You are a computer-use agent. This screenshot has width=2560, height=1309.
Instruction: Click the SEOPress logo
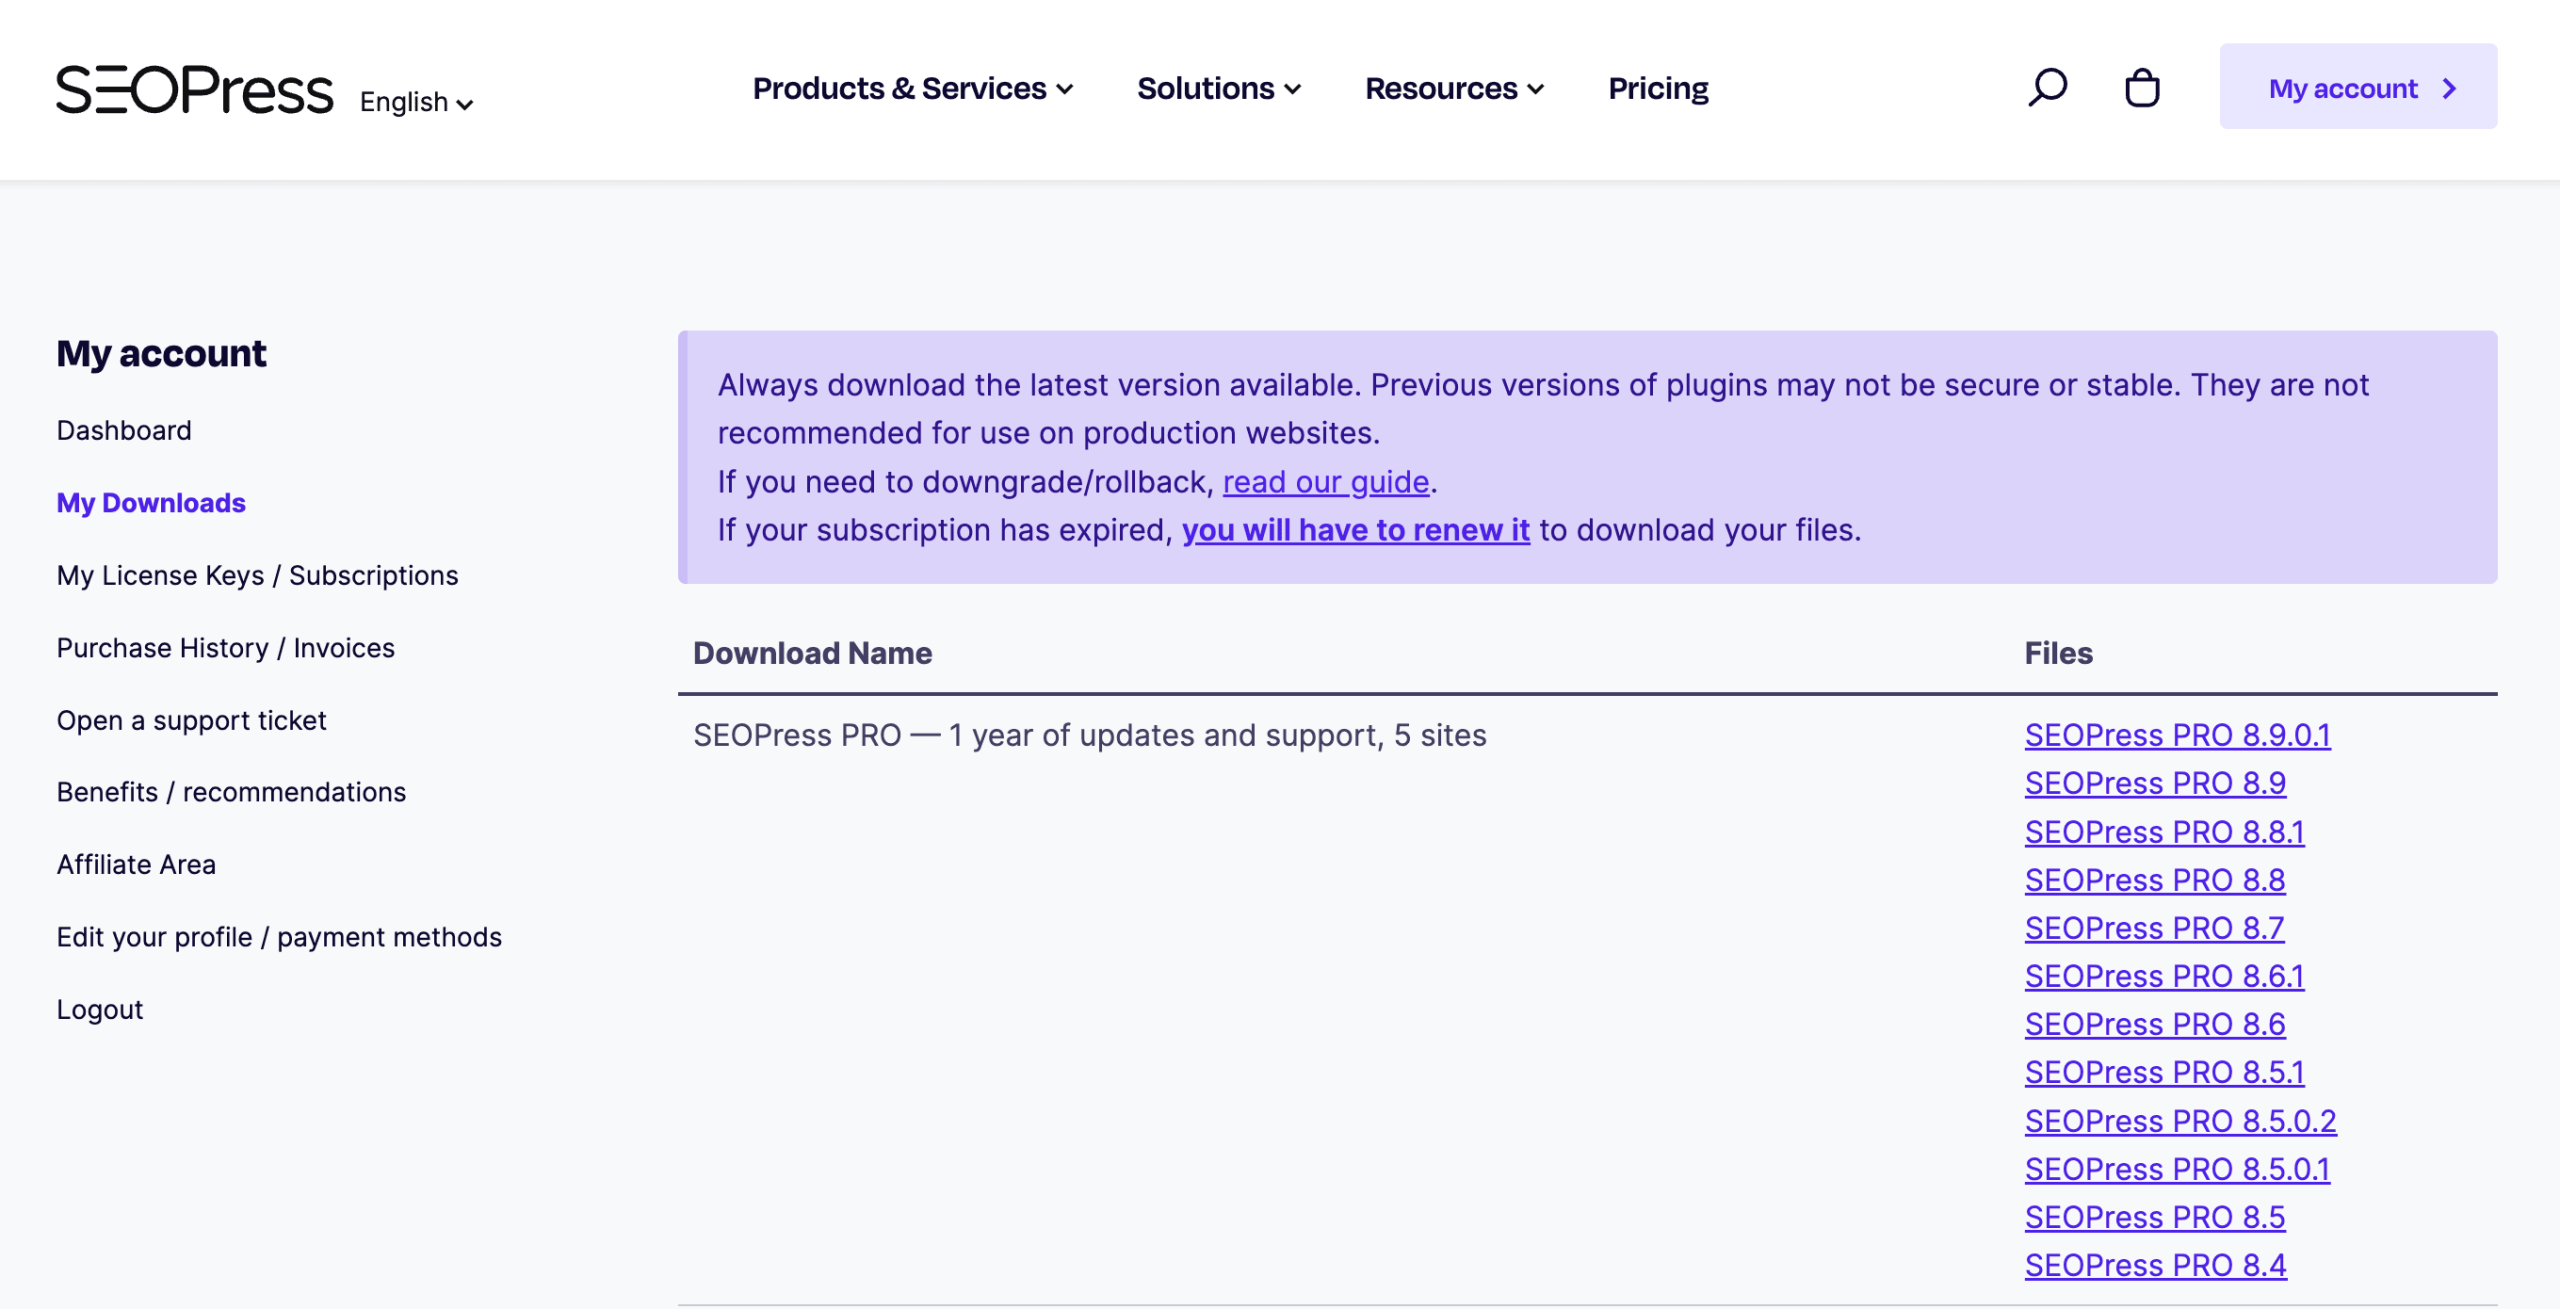[x=194, y=89]
